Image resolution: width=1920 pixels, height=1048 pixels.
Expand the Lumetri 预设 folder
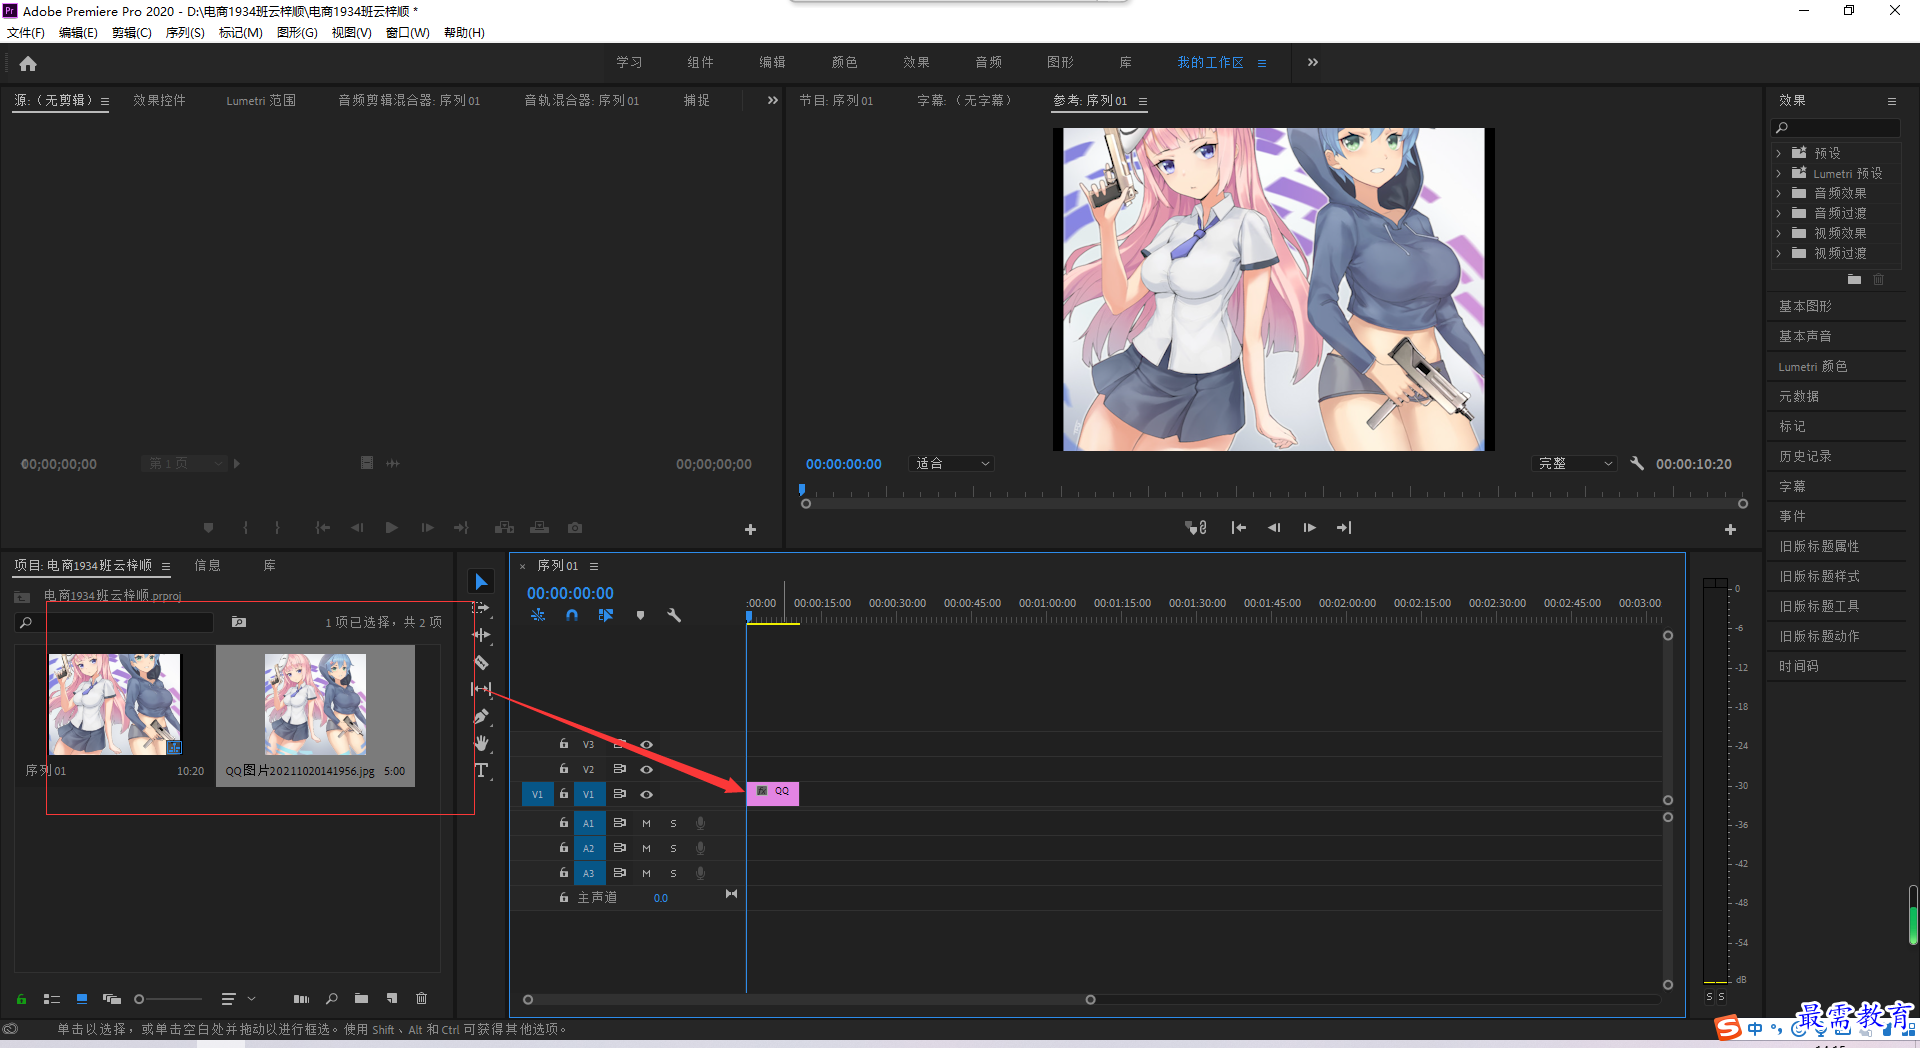[1779, 173]
